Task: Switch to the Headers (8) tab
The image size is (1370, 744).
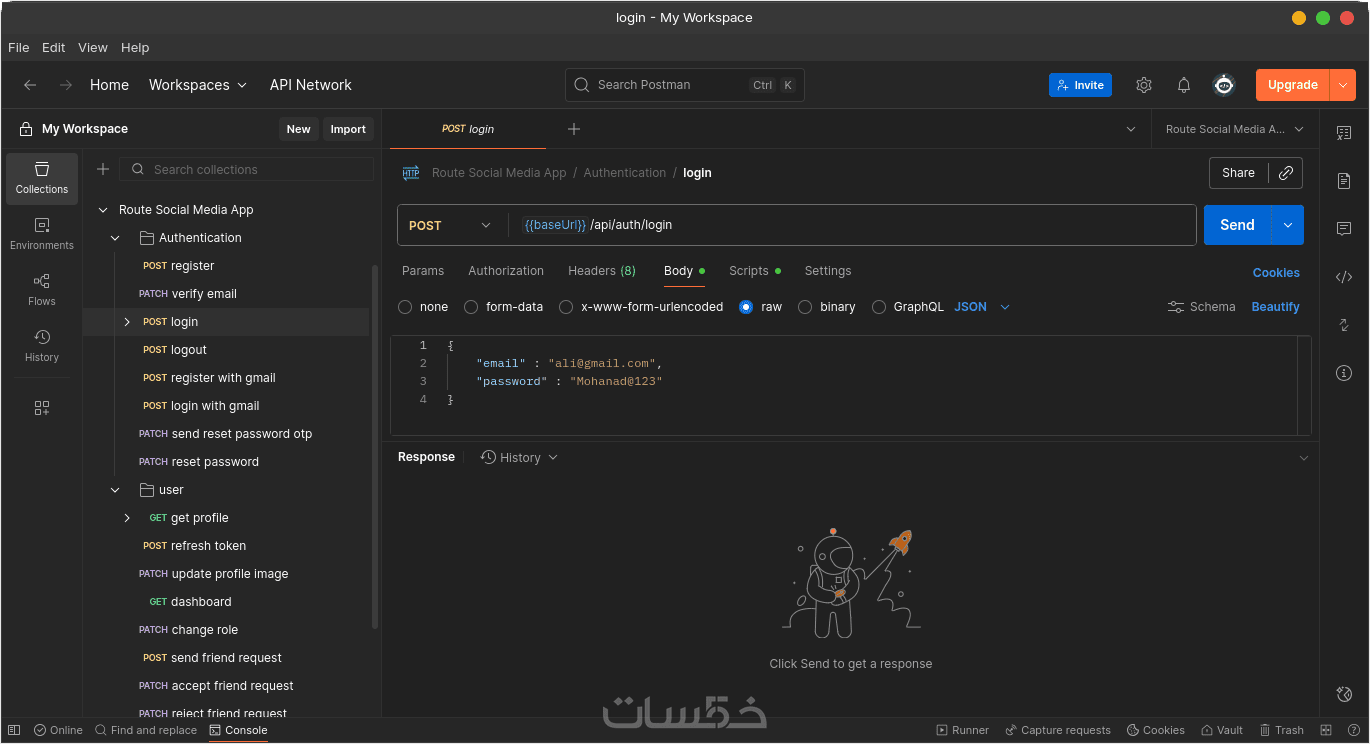Action: (x=602, y=271)
